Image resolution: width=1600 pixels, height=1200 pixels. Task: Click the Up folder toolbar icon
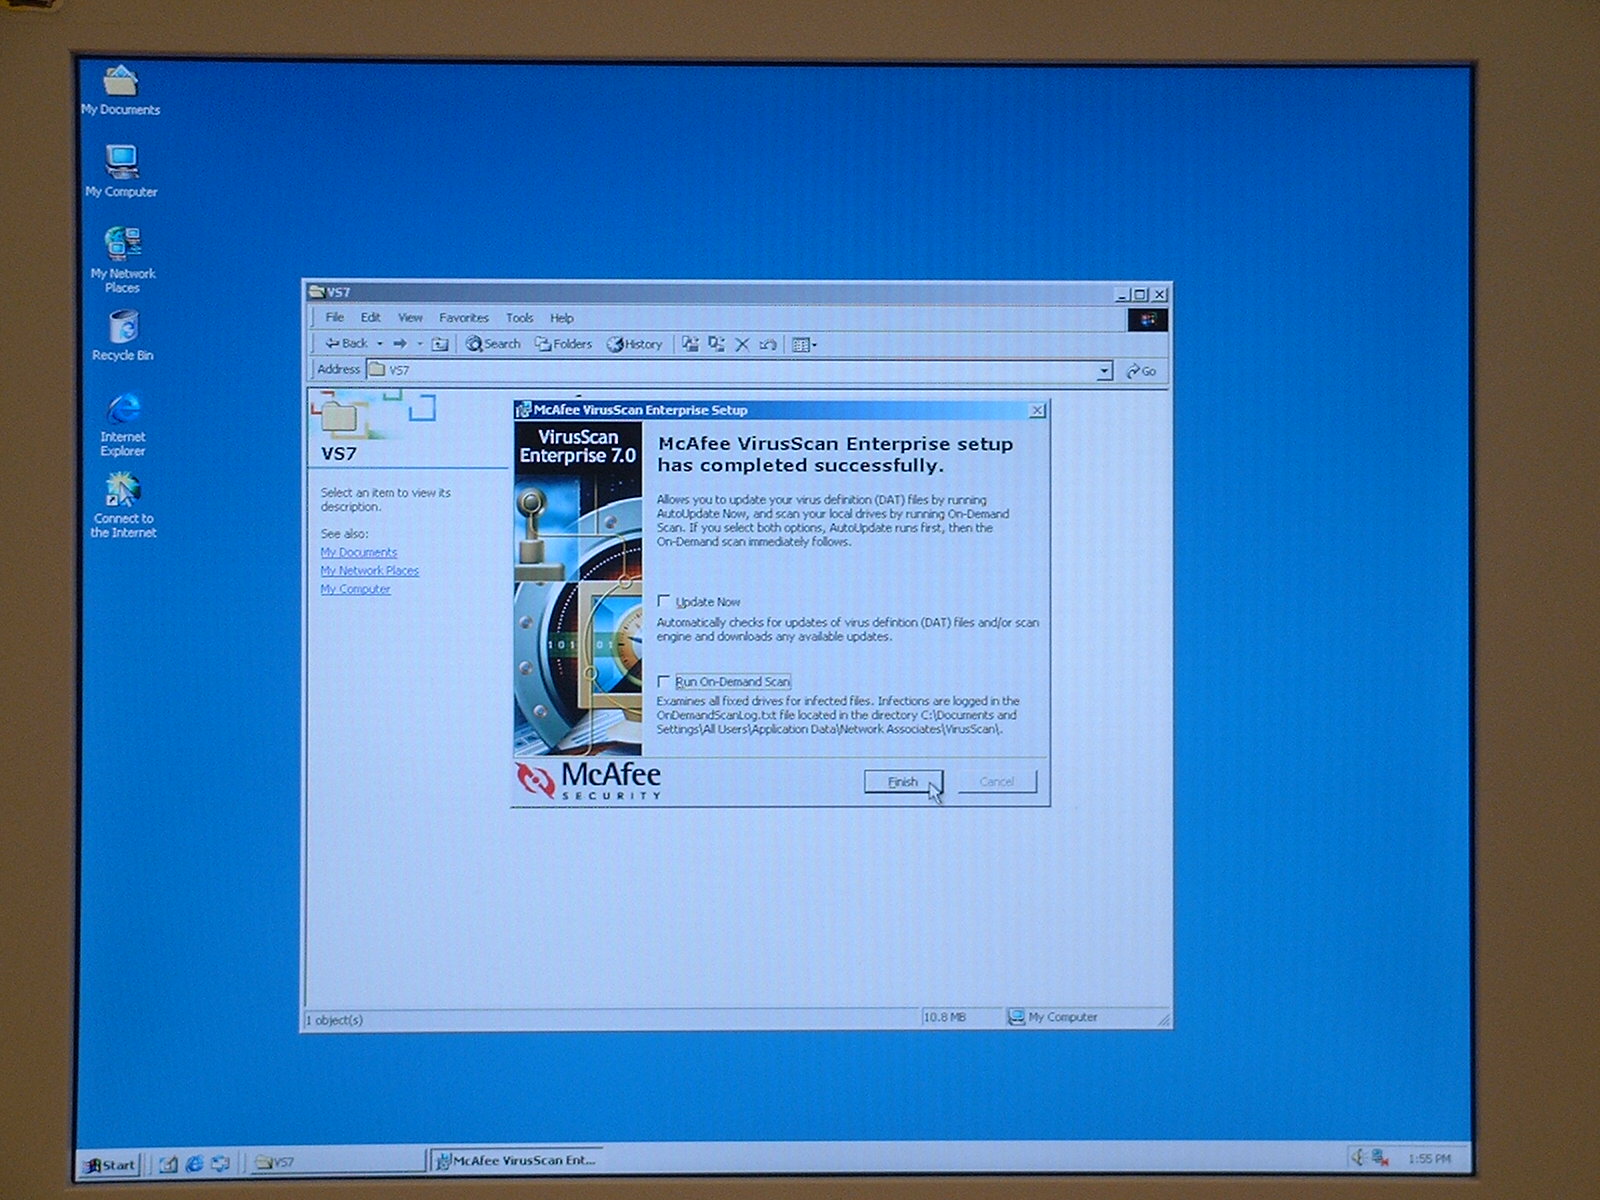point(439,344)
